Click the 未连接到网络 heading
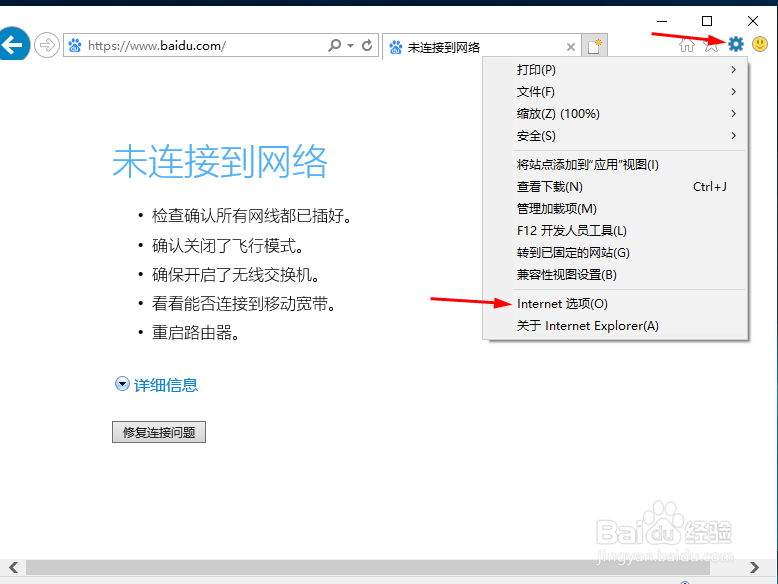 point(220,162)
